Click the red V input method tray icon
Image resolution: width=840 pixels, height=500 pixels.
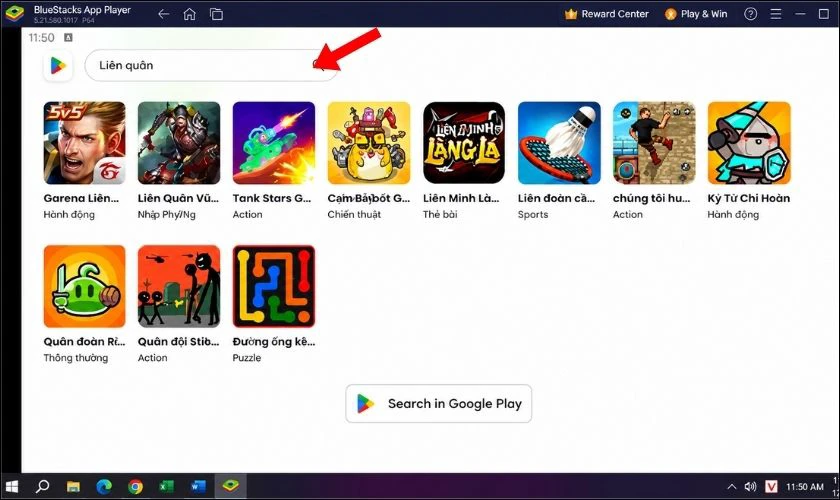pyautogui.click(x=771, y=487)
